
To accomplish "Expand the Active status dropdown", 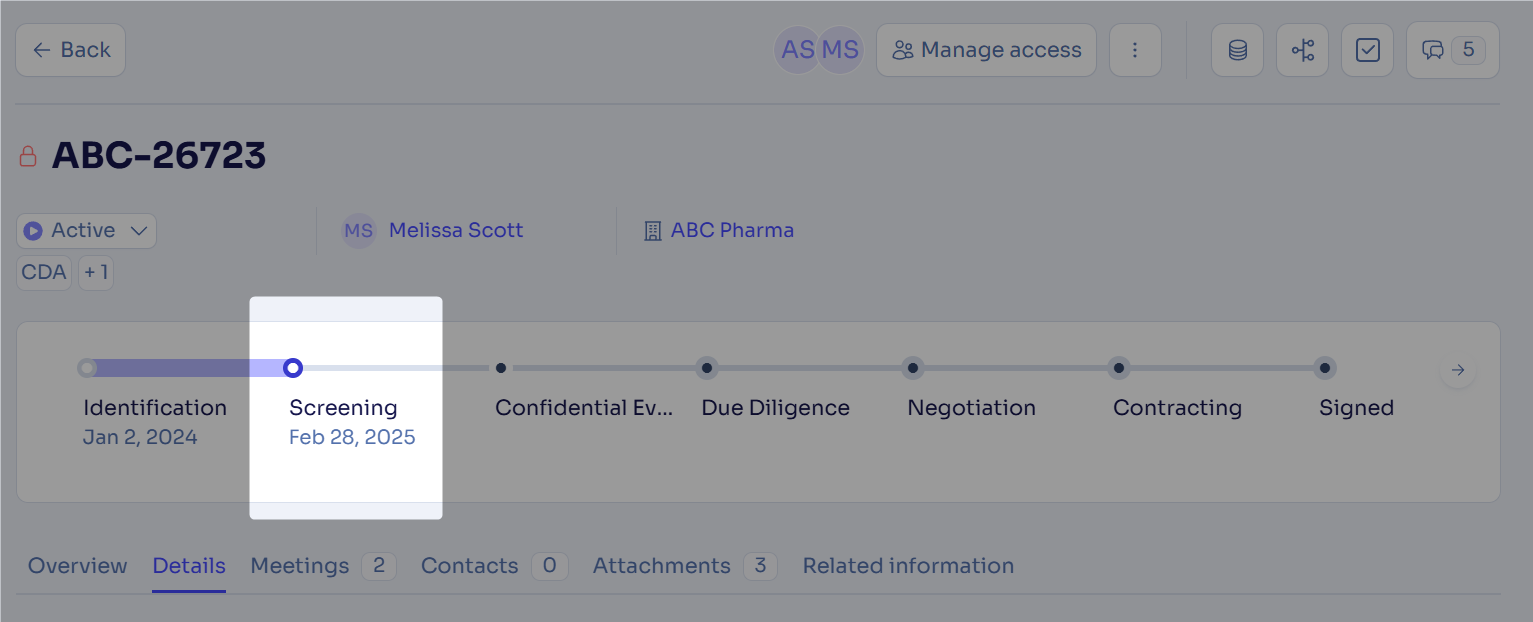I will pyautogui.click(x=86, y=231).
